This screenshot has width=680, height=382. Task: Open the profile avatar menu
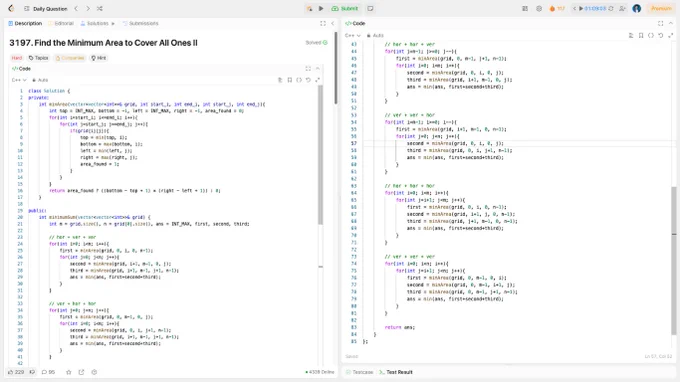[x=637, y=9]
